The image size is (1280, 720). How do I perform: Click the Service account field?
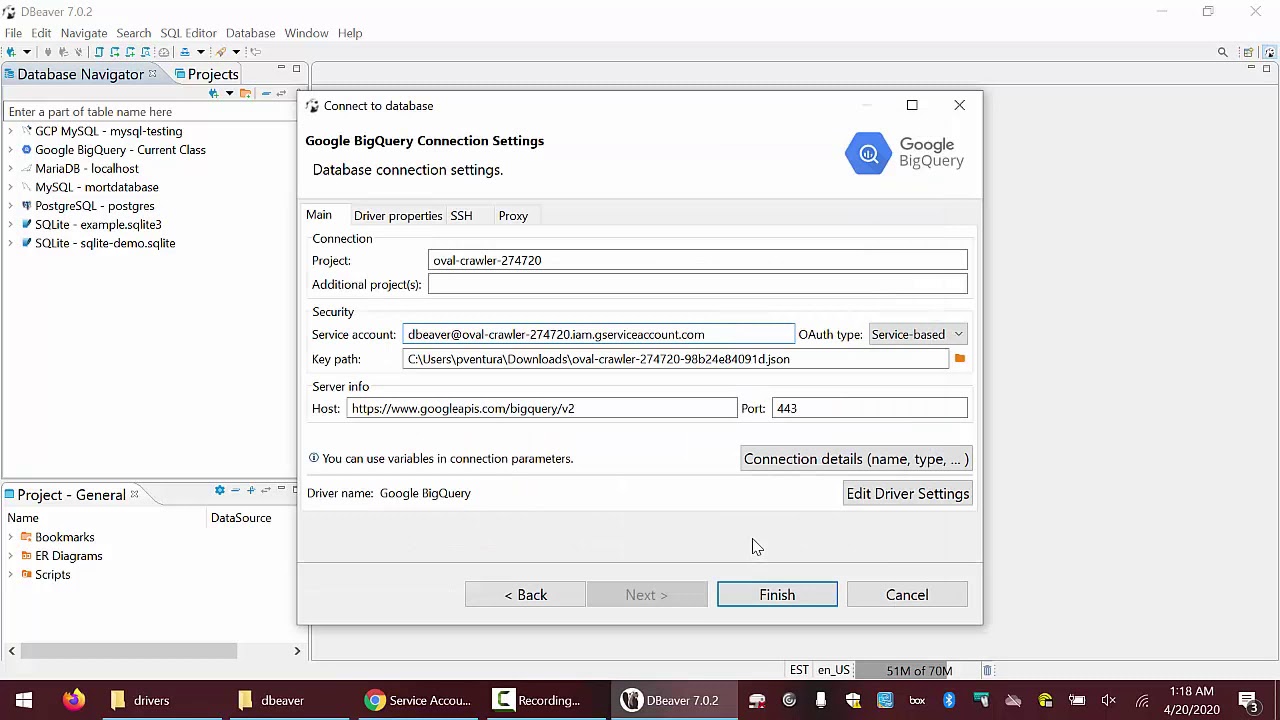[599, 334]
